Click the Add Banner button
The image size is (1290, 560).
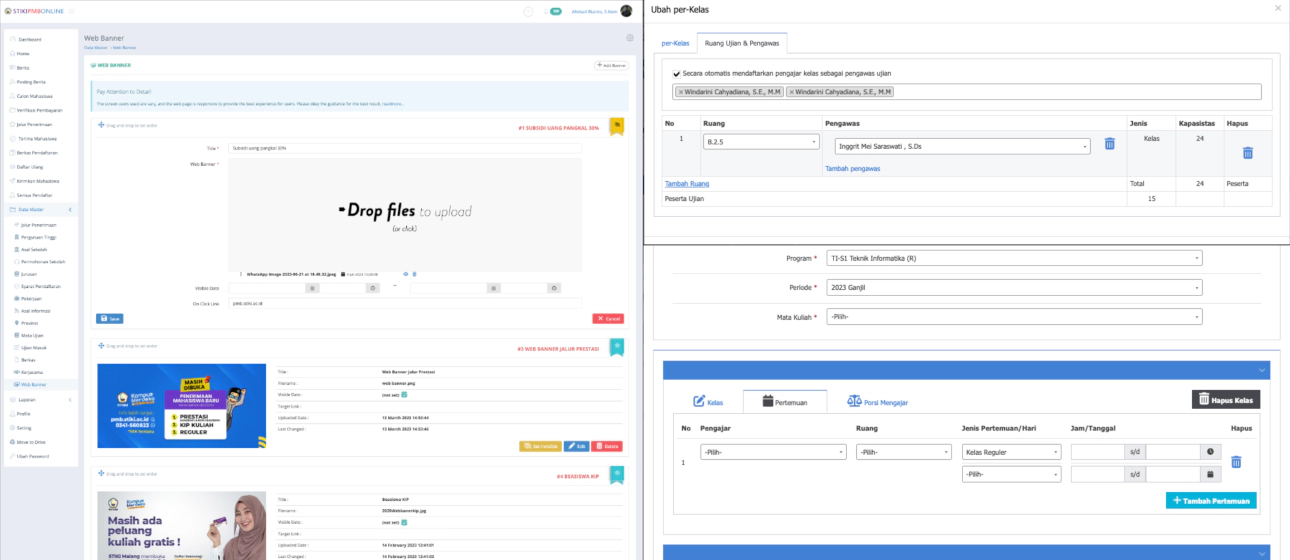[x=612, y=65]
